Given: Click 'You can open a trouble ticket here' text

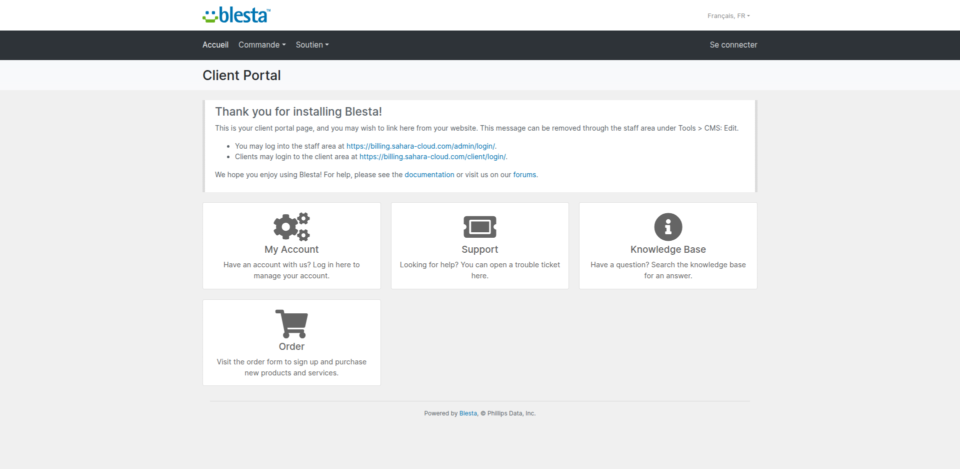Looking at the screenshot, I should tap(512, 271).
